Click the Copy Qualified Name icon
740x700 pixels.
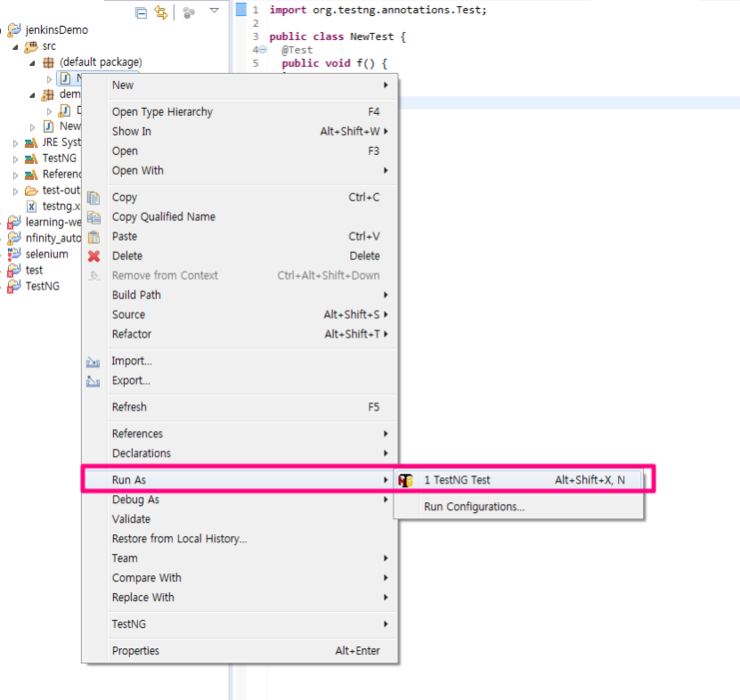[94, 217]
